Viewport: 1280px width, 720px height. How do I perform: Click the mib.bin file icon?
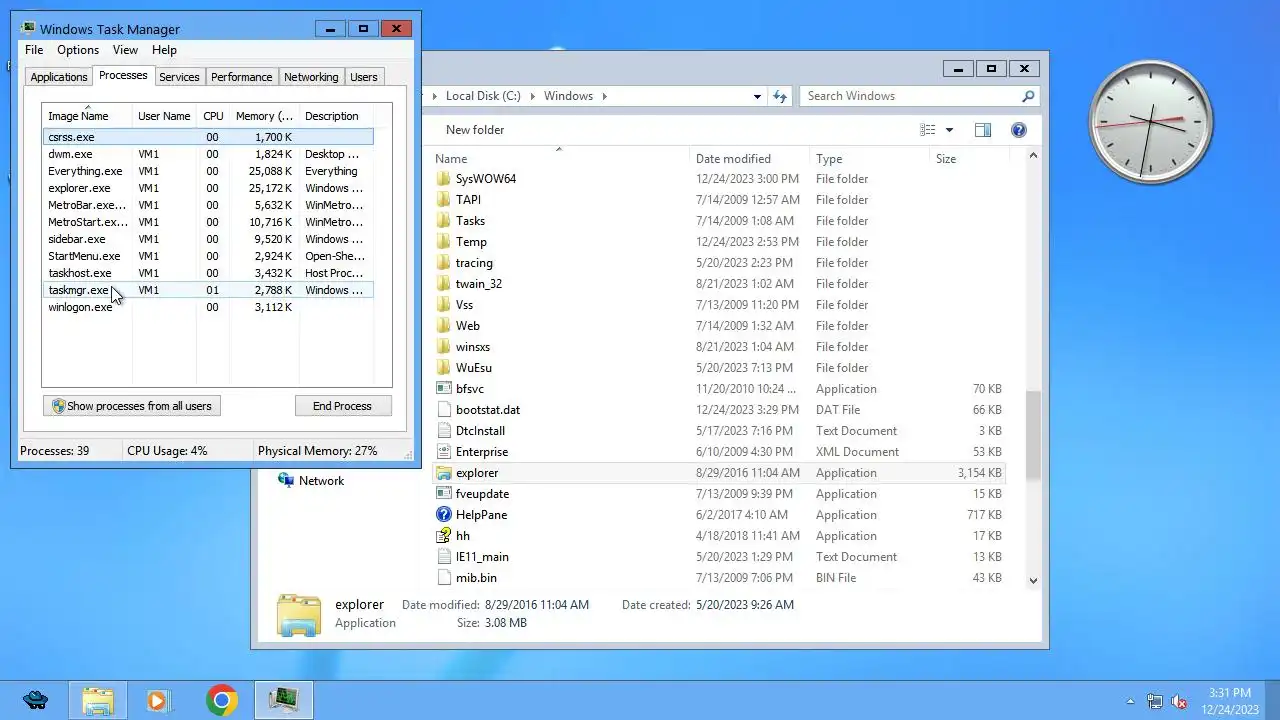445,578
